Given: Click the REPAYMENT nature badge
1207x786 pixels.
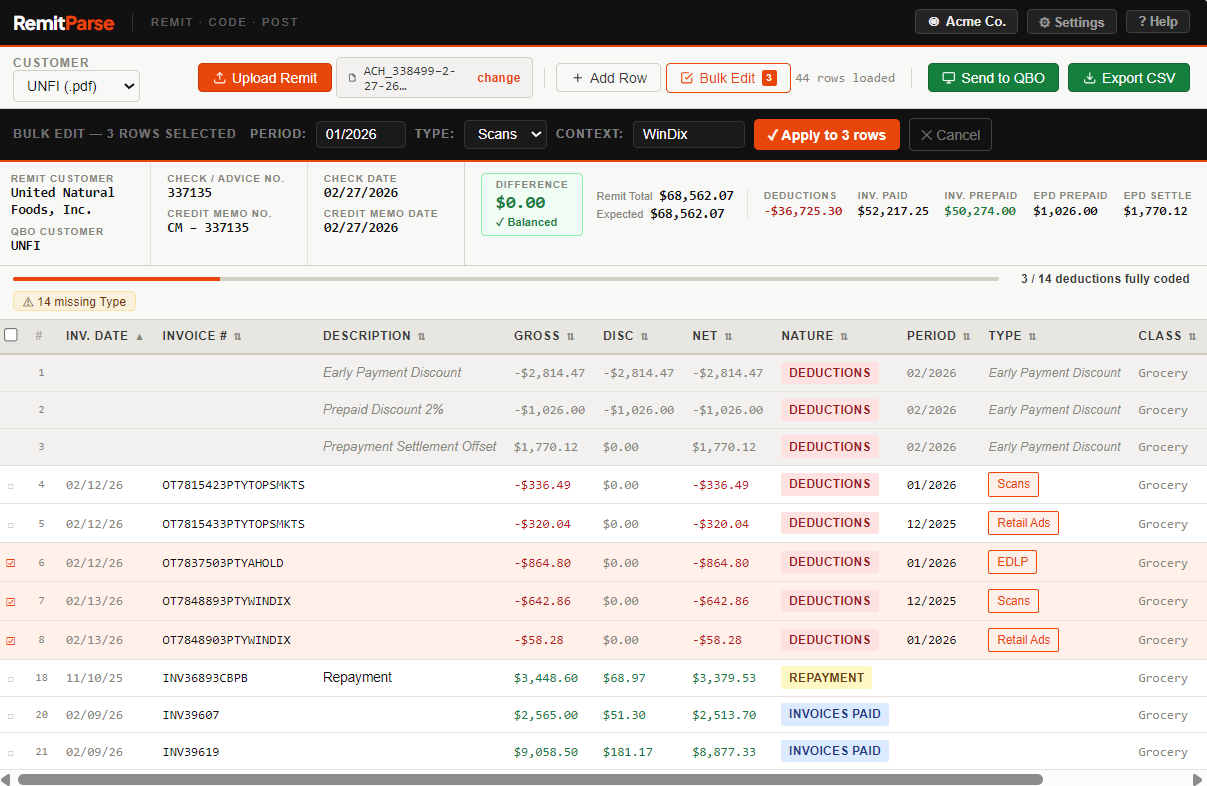Looking at the screenshot, I should [x=826, y=678].
